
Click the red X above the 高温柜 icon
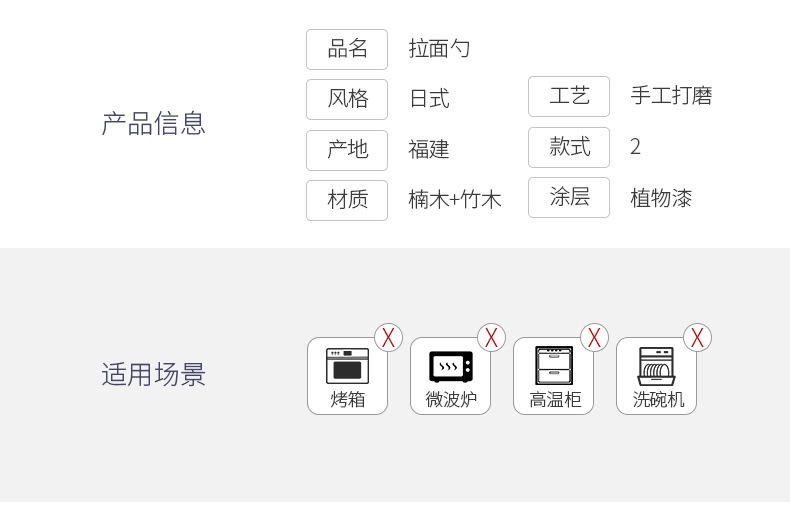click(x=595, y=338)
